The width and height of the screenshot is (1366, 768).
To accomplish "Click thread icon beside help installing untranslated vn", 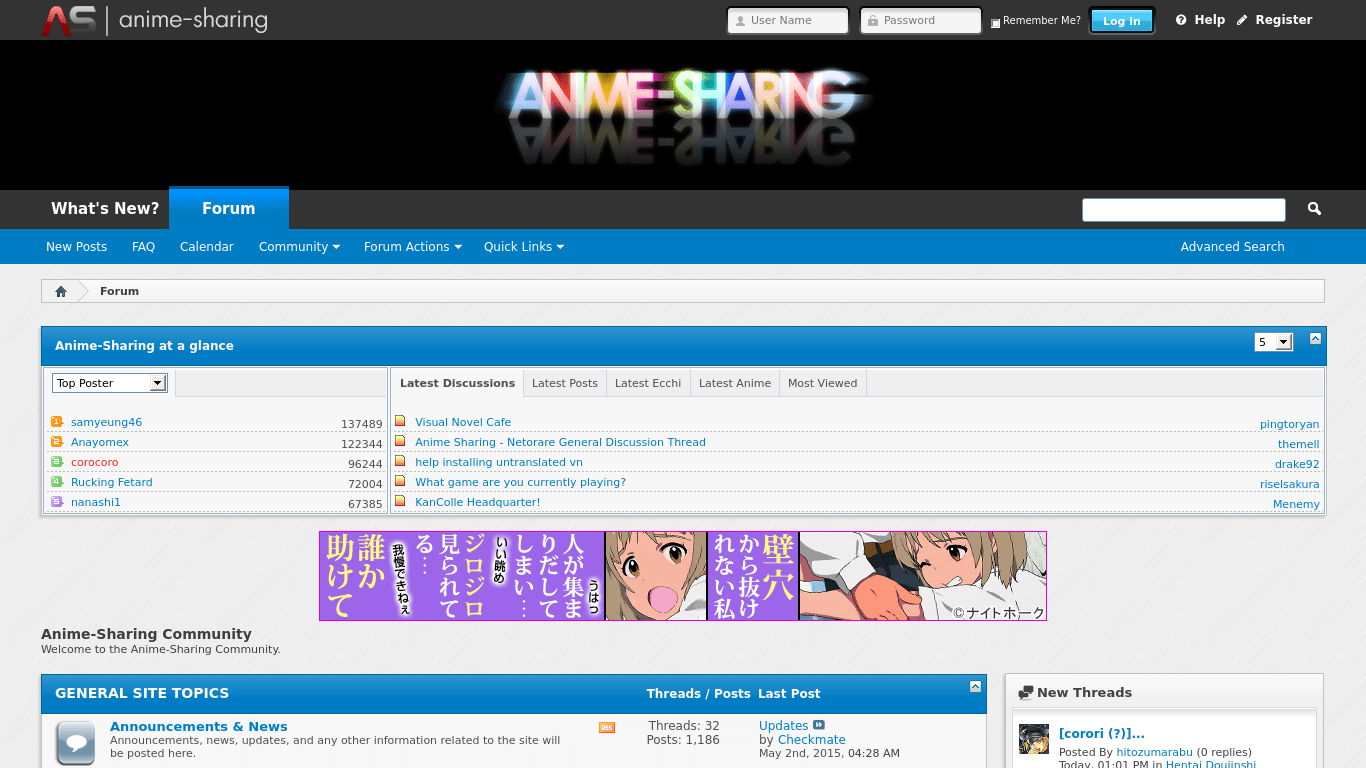I will tap(400, 461).
